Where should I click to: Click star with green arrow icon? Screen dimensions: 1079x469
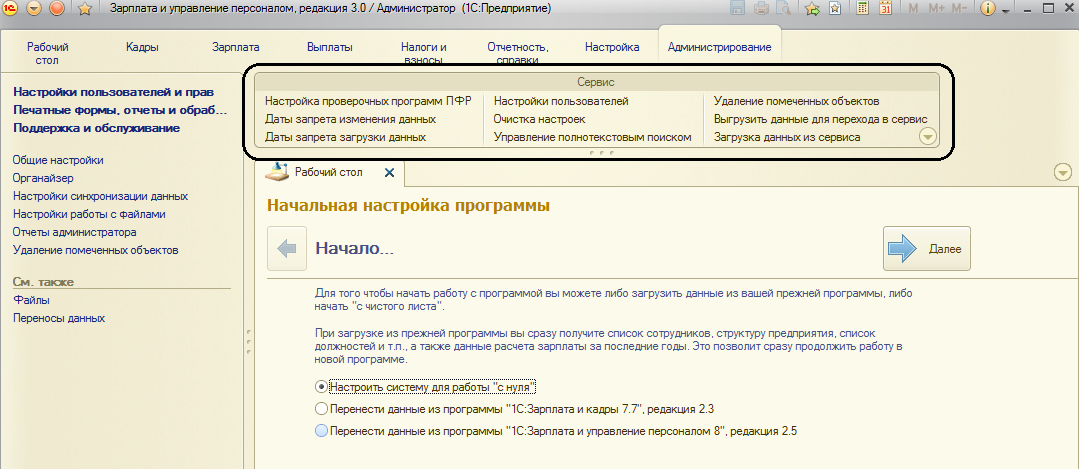point(812,9)
